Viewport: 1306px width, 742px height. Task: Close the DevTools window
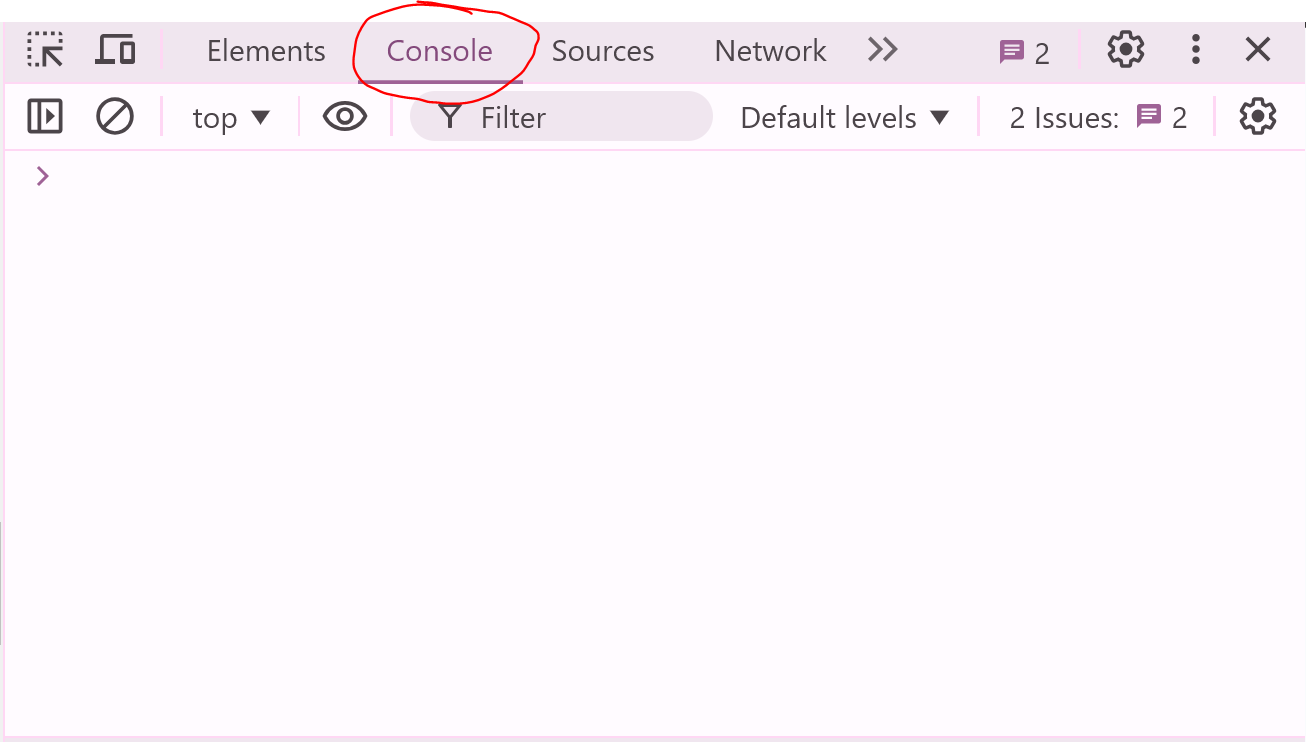coord(1257,49)
